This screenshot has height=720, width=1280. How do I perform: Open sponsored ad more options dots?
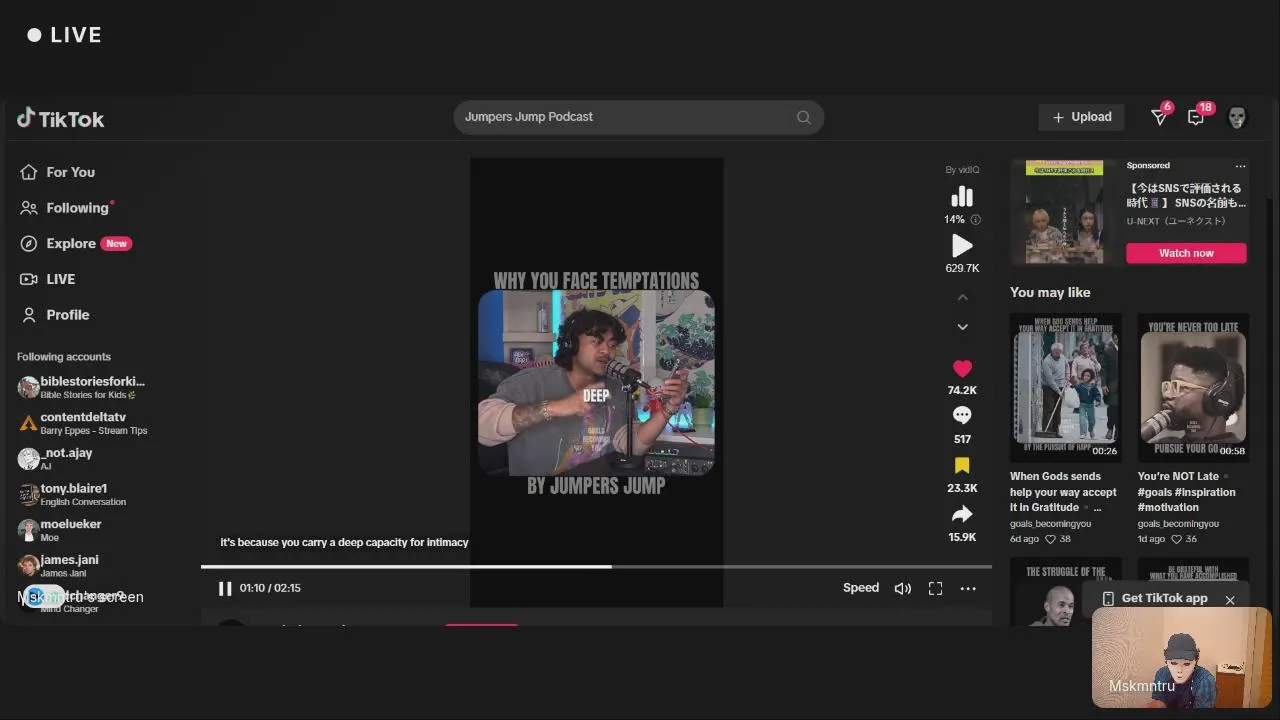click(1240, 166)
